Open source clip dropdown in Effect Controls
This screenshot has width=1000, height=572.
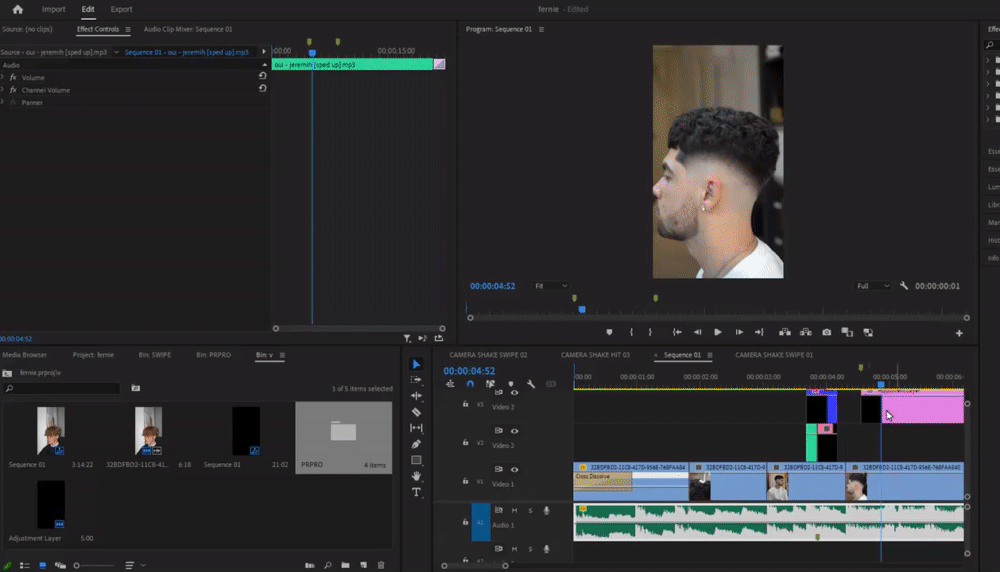click(x=116, y=52)
